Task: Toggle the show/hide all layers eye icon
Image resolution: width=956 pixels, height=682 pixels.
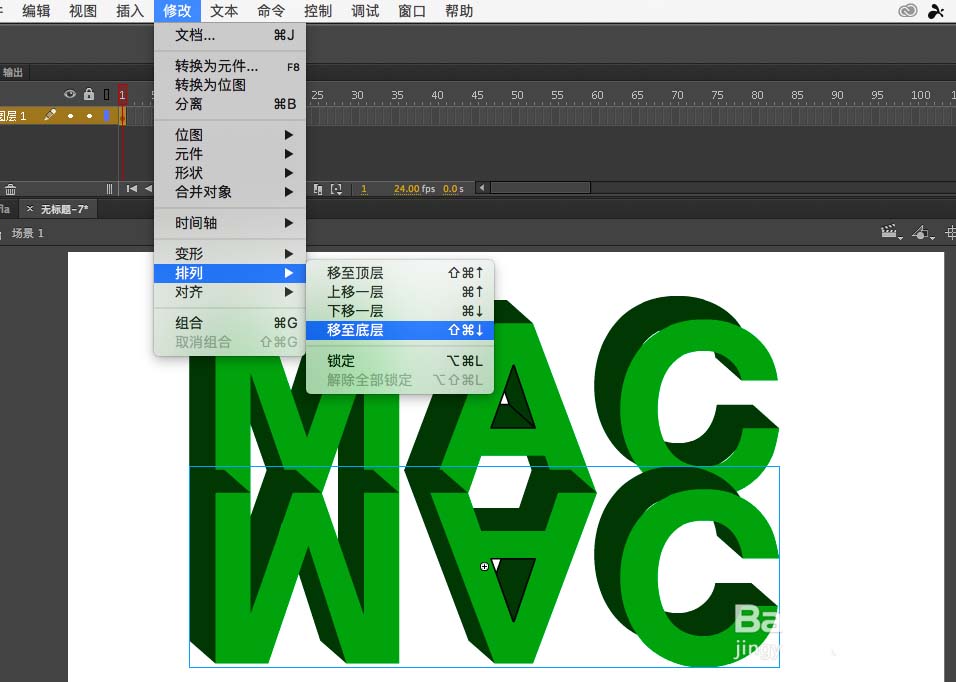Action: (70, 94)
